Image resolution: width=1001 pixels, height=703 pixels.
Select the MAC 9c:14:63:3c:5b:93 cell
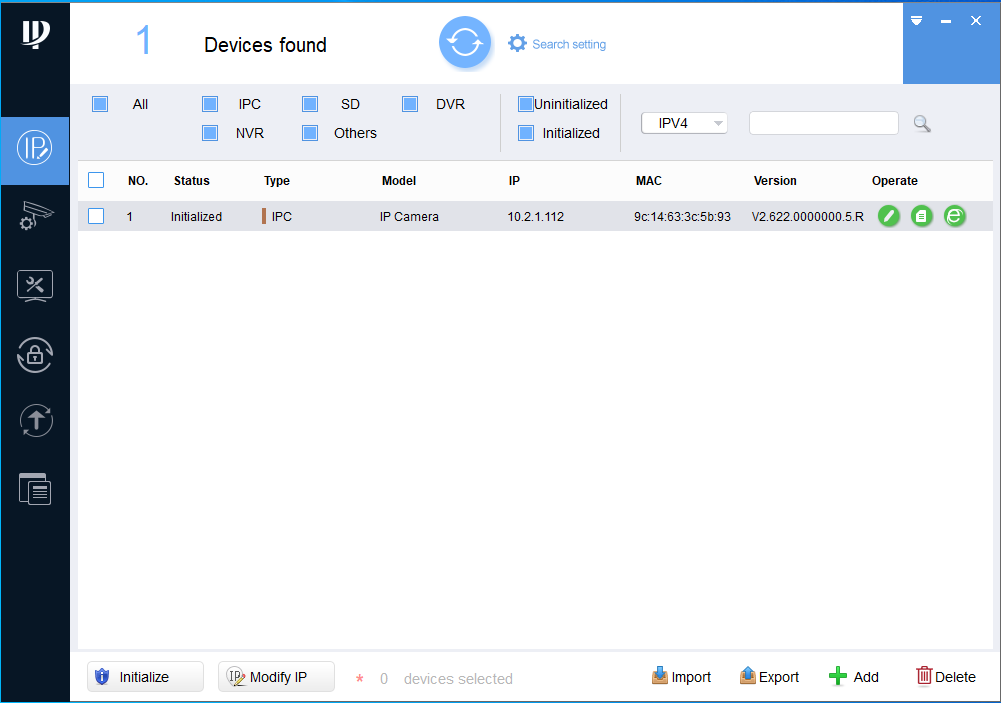coord(682,216)
